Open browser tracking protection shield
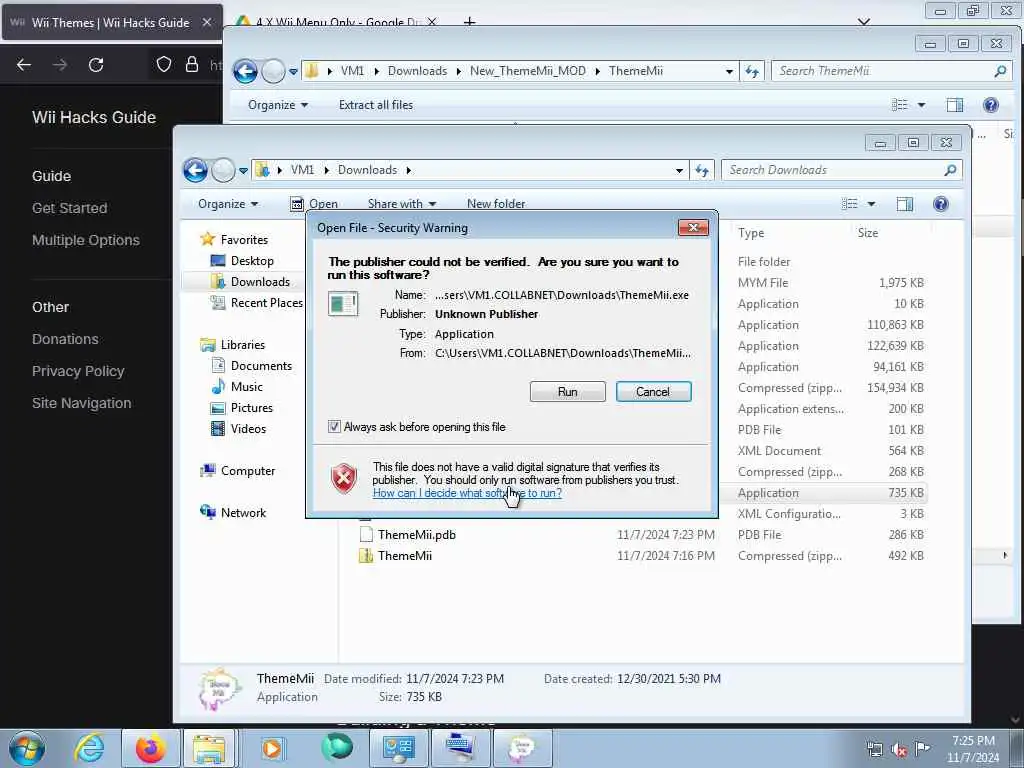The height and width of the screenshot is (768, 1024). click(x=164, y=64)
